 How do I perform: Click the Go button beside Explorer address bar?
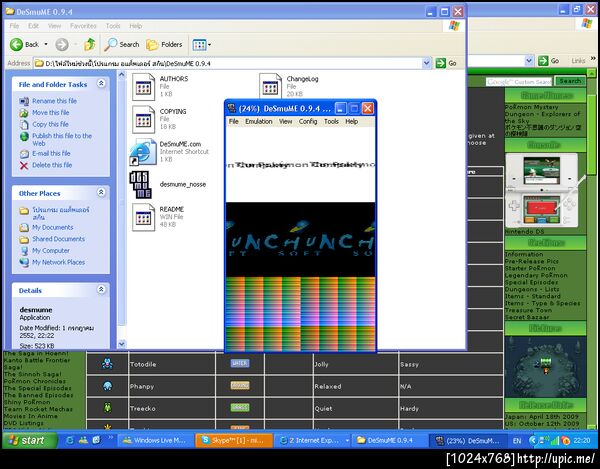[446, 63]
